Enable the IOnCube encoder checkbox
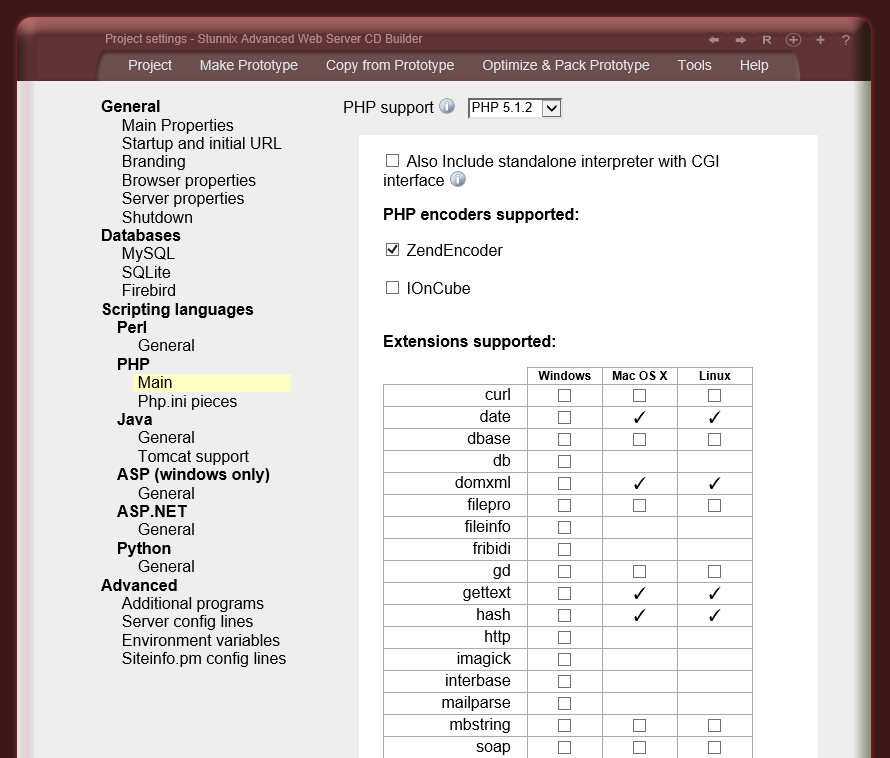The image size is (890, 758). (392, 288)
